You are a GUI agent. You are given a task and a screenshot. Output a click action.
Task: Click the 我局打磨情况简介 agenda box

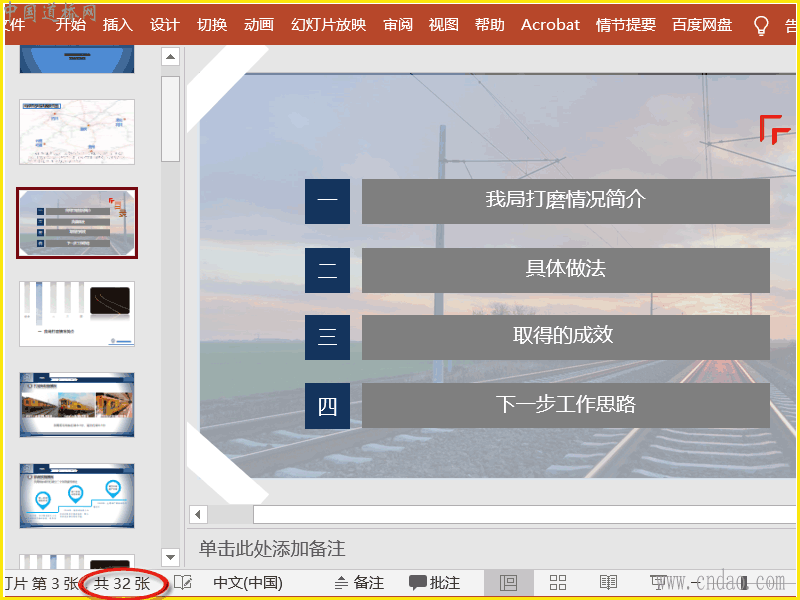tap(565, 201)
